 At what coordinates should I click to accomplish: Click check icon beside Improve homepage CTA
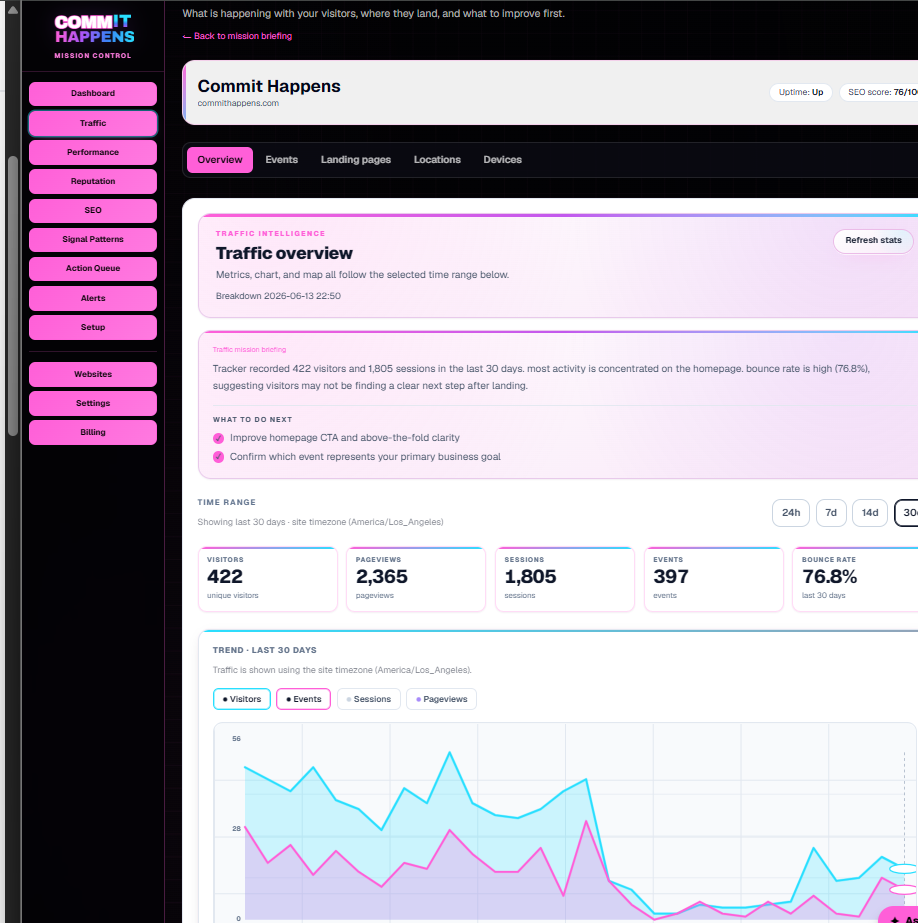pos(218,439)
